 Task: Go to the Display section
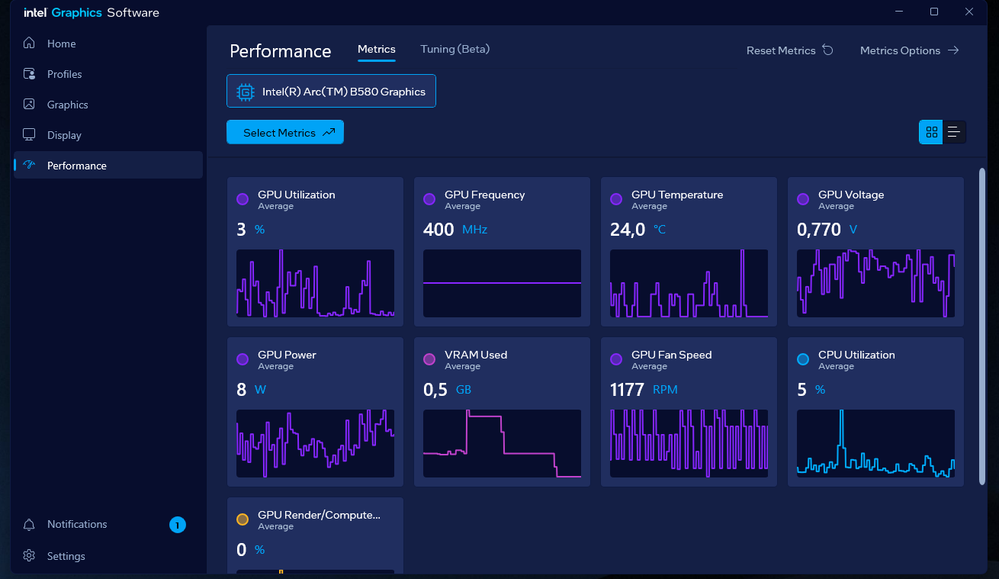coord(64,135)
